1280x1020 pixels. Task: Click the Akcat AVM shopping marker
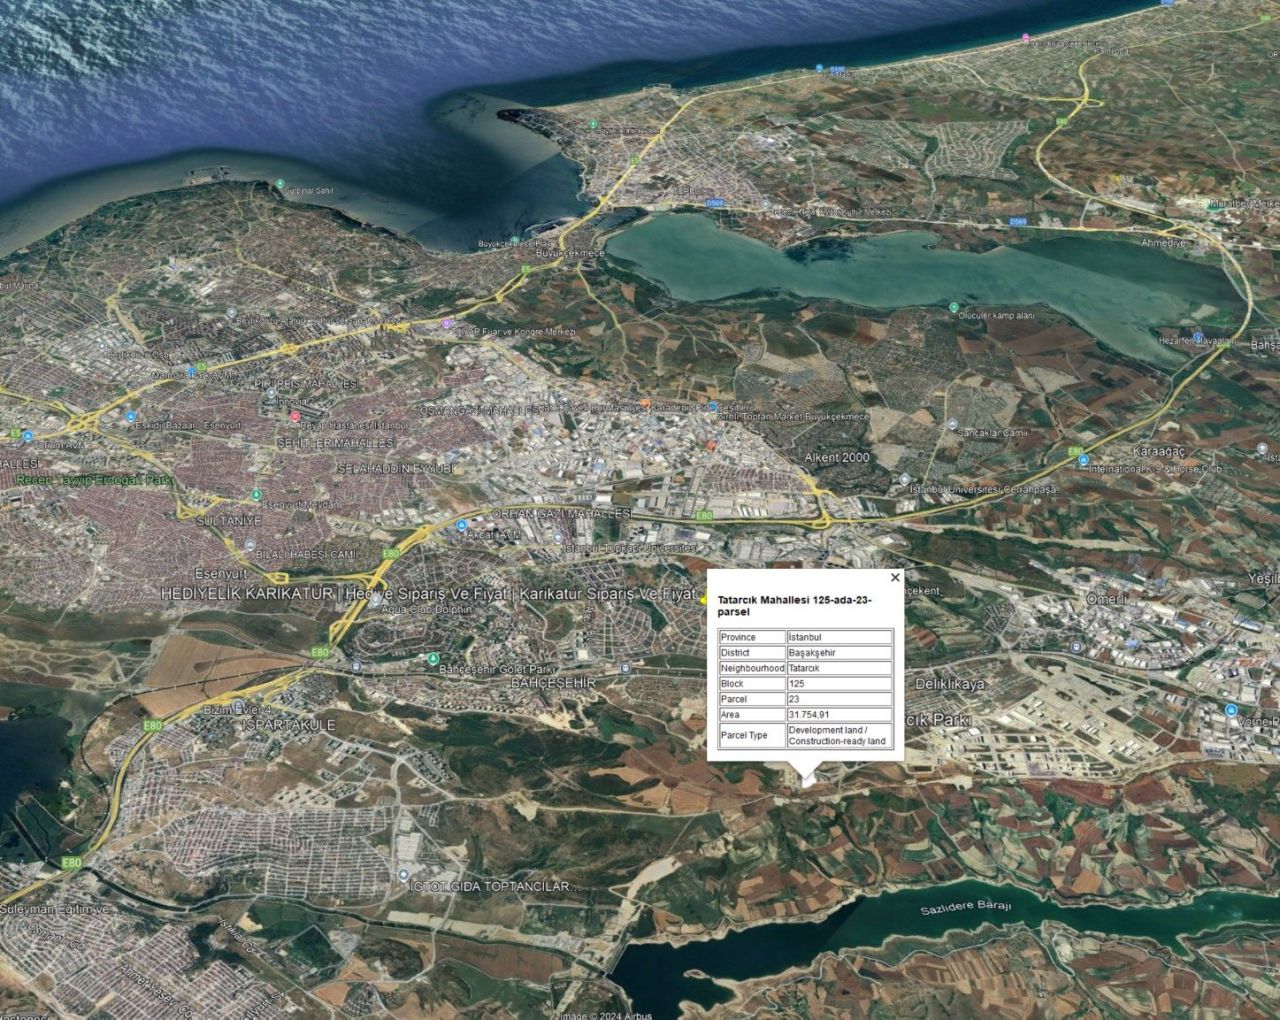(461, 525)
